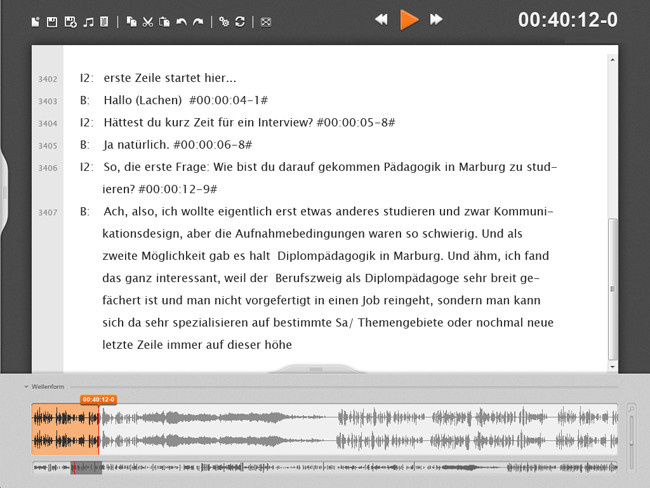Toggle fullscreen with the expand icon
The height and width of the screenshot is (488, 650).
pos(266,22)
